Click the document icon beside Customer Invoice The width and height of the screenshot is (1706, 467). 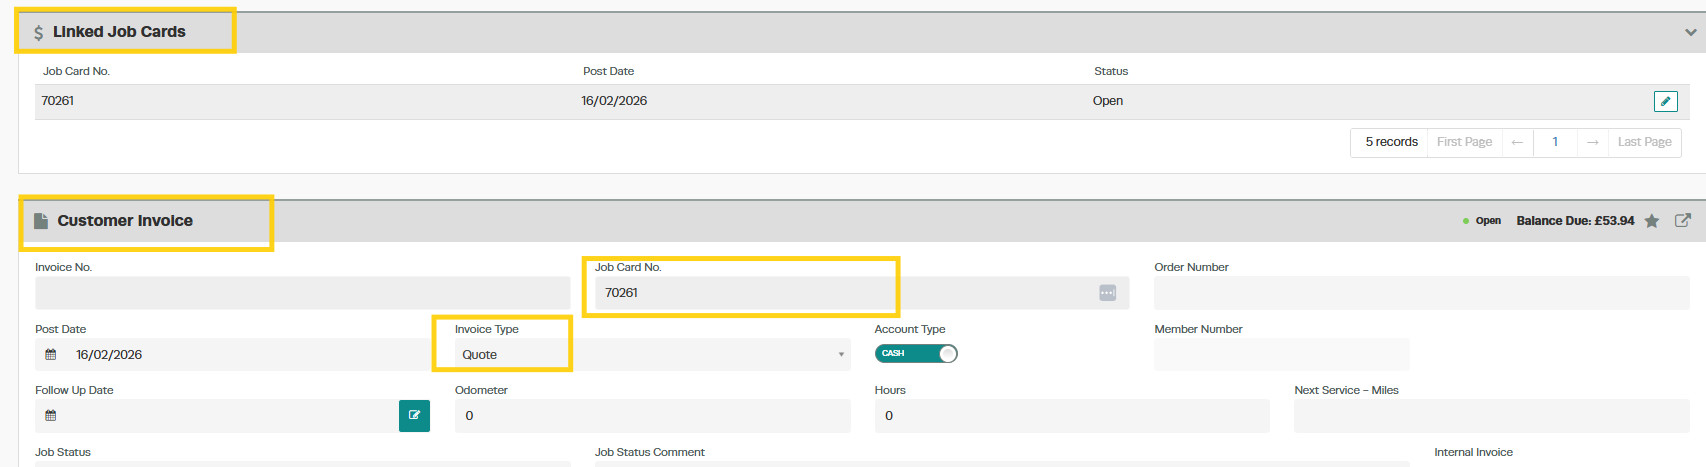click(41, 221)
